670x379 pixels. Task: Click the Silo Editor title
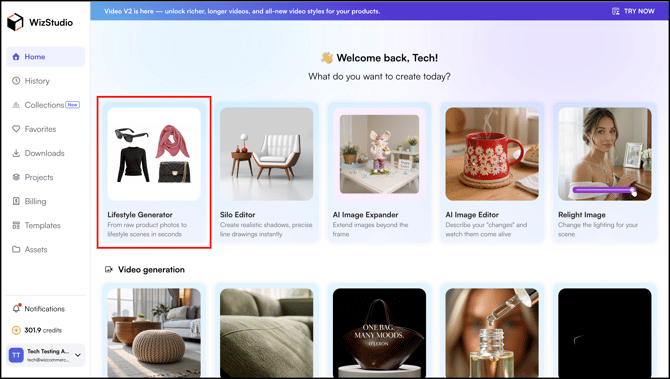tap(238, 214)
